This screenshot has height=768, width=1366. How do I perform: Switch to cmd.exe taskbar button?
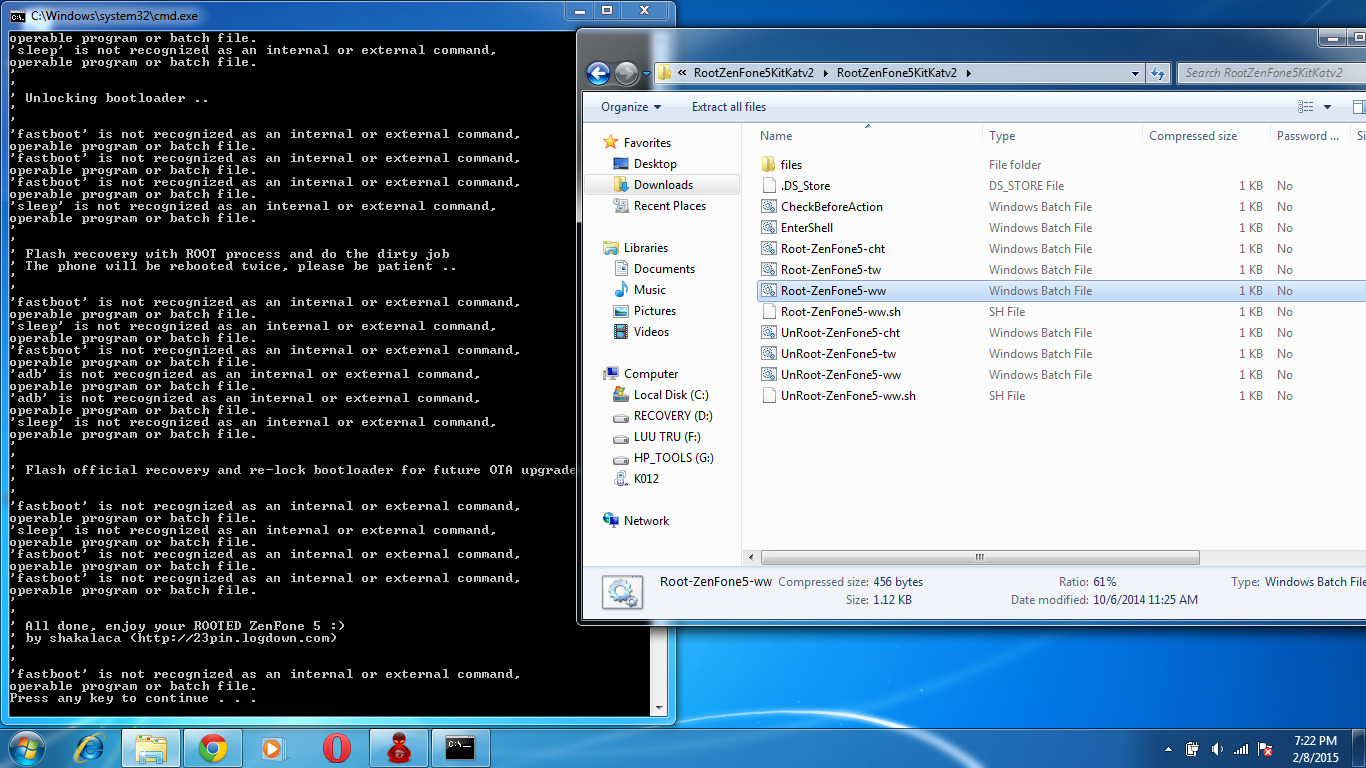(x=460, y=748)
